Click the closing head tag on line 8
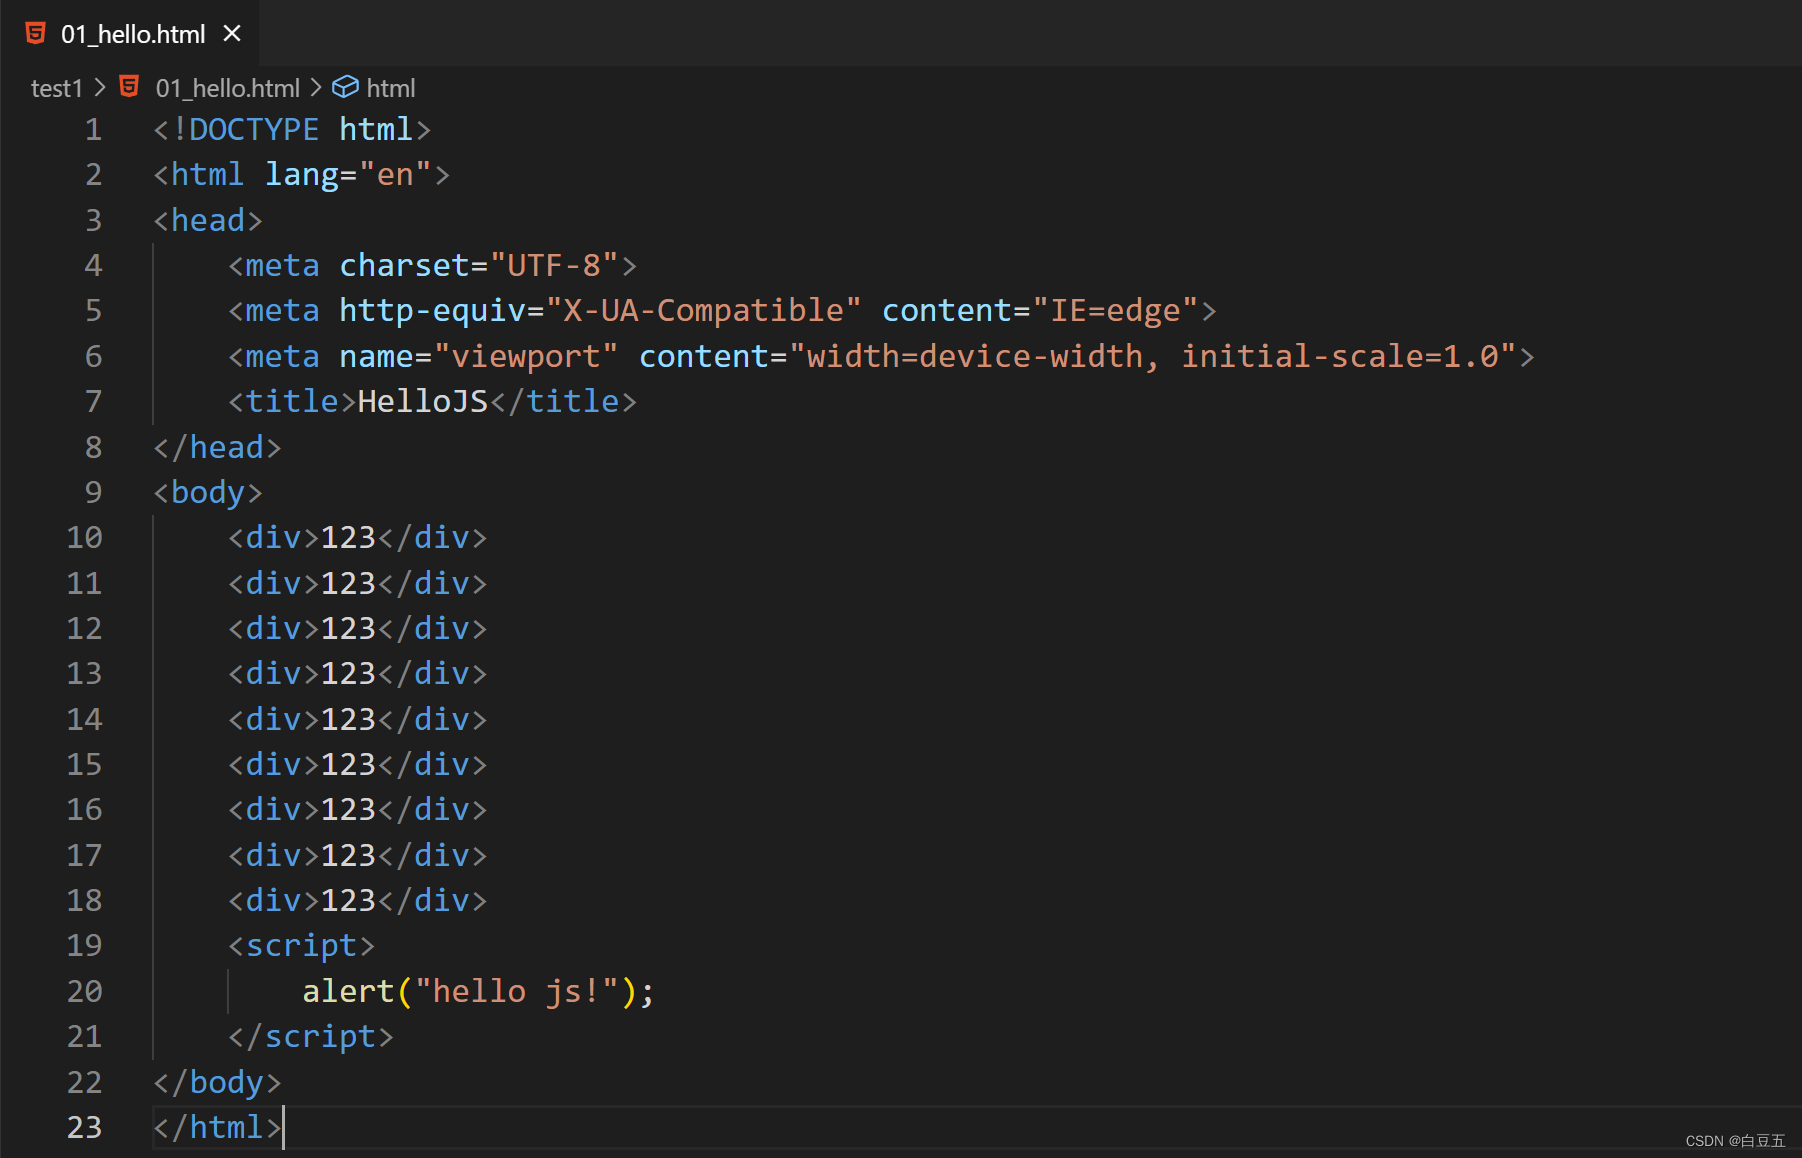 (217, 447)
